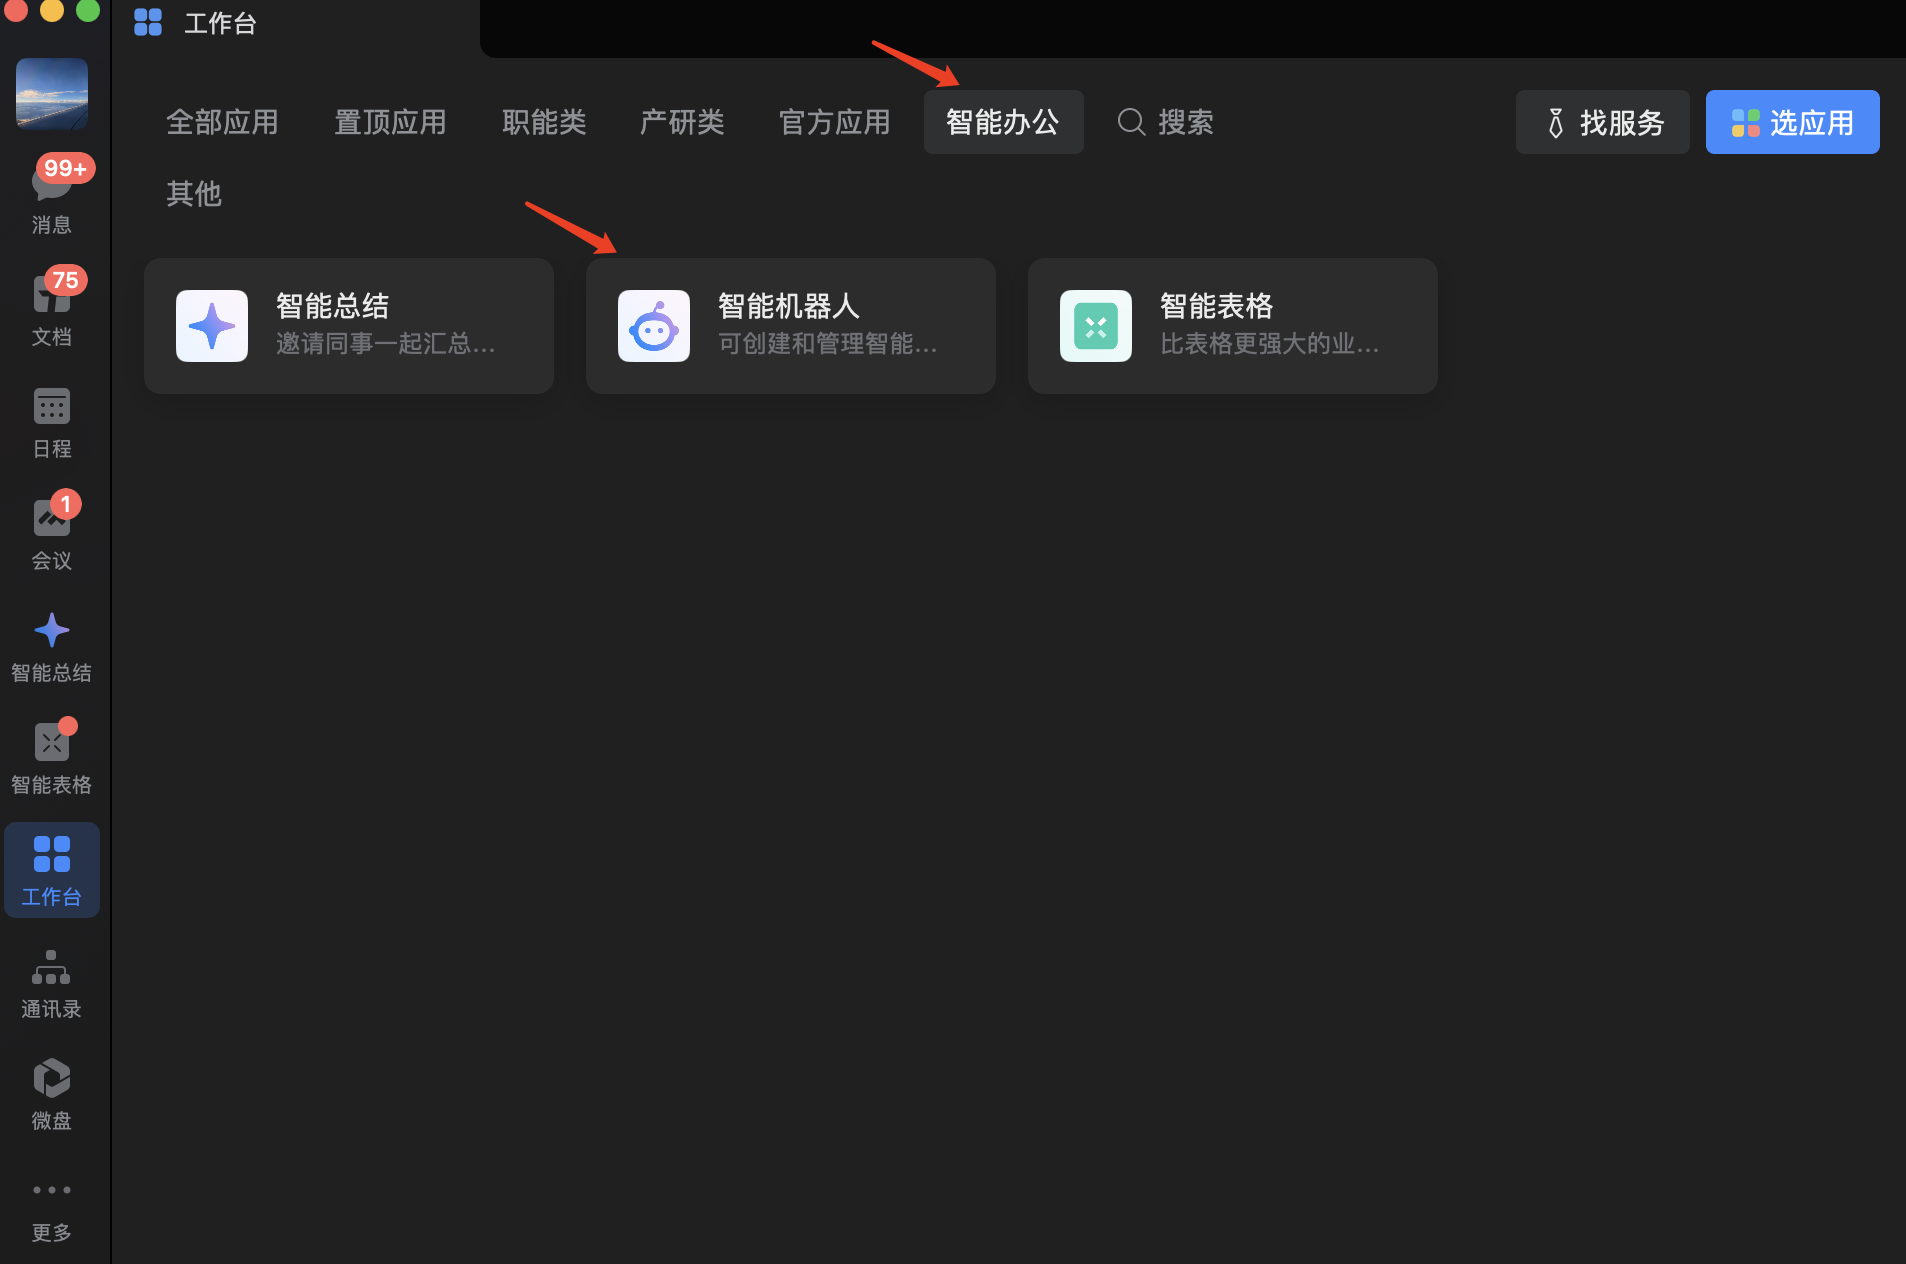Select the 官方应用 tab
Image resolution: width=1906 pixels, height=1264 pixels.
(x=834, y=122)
